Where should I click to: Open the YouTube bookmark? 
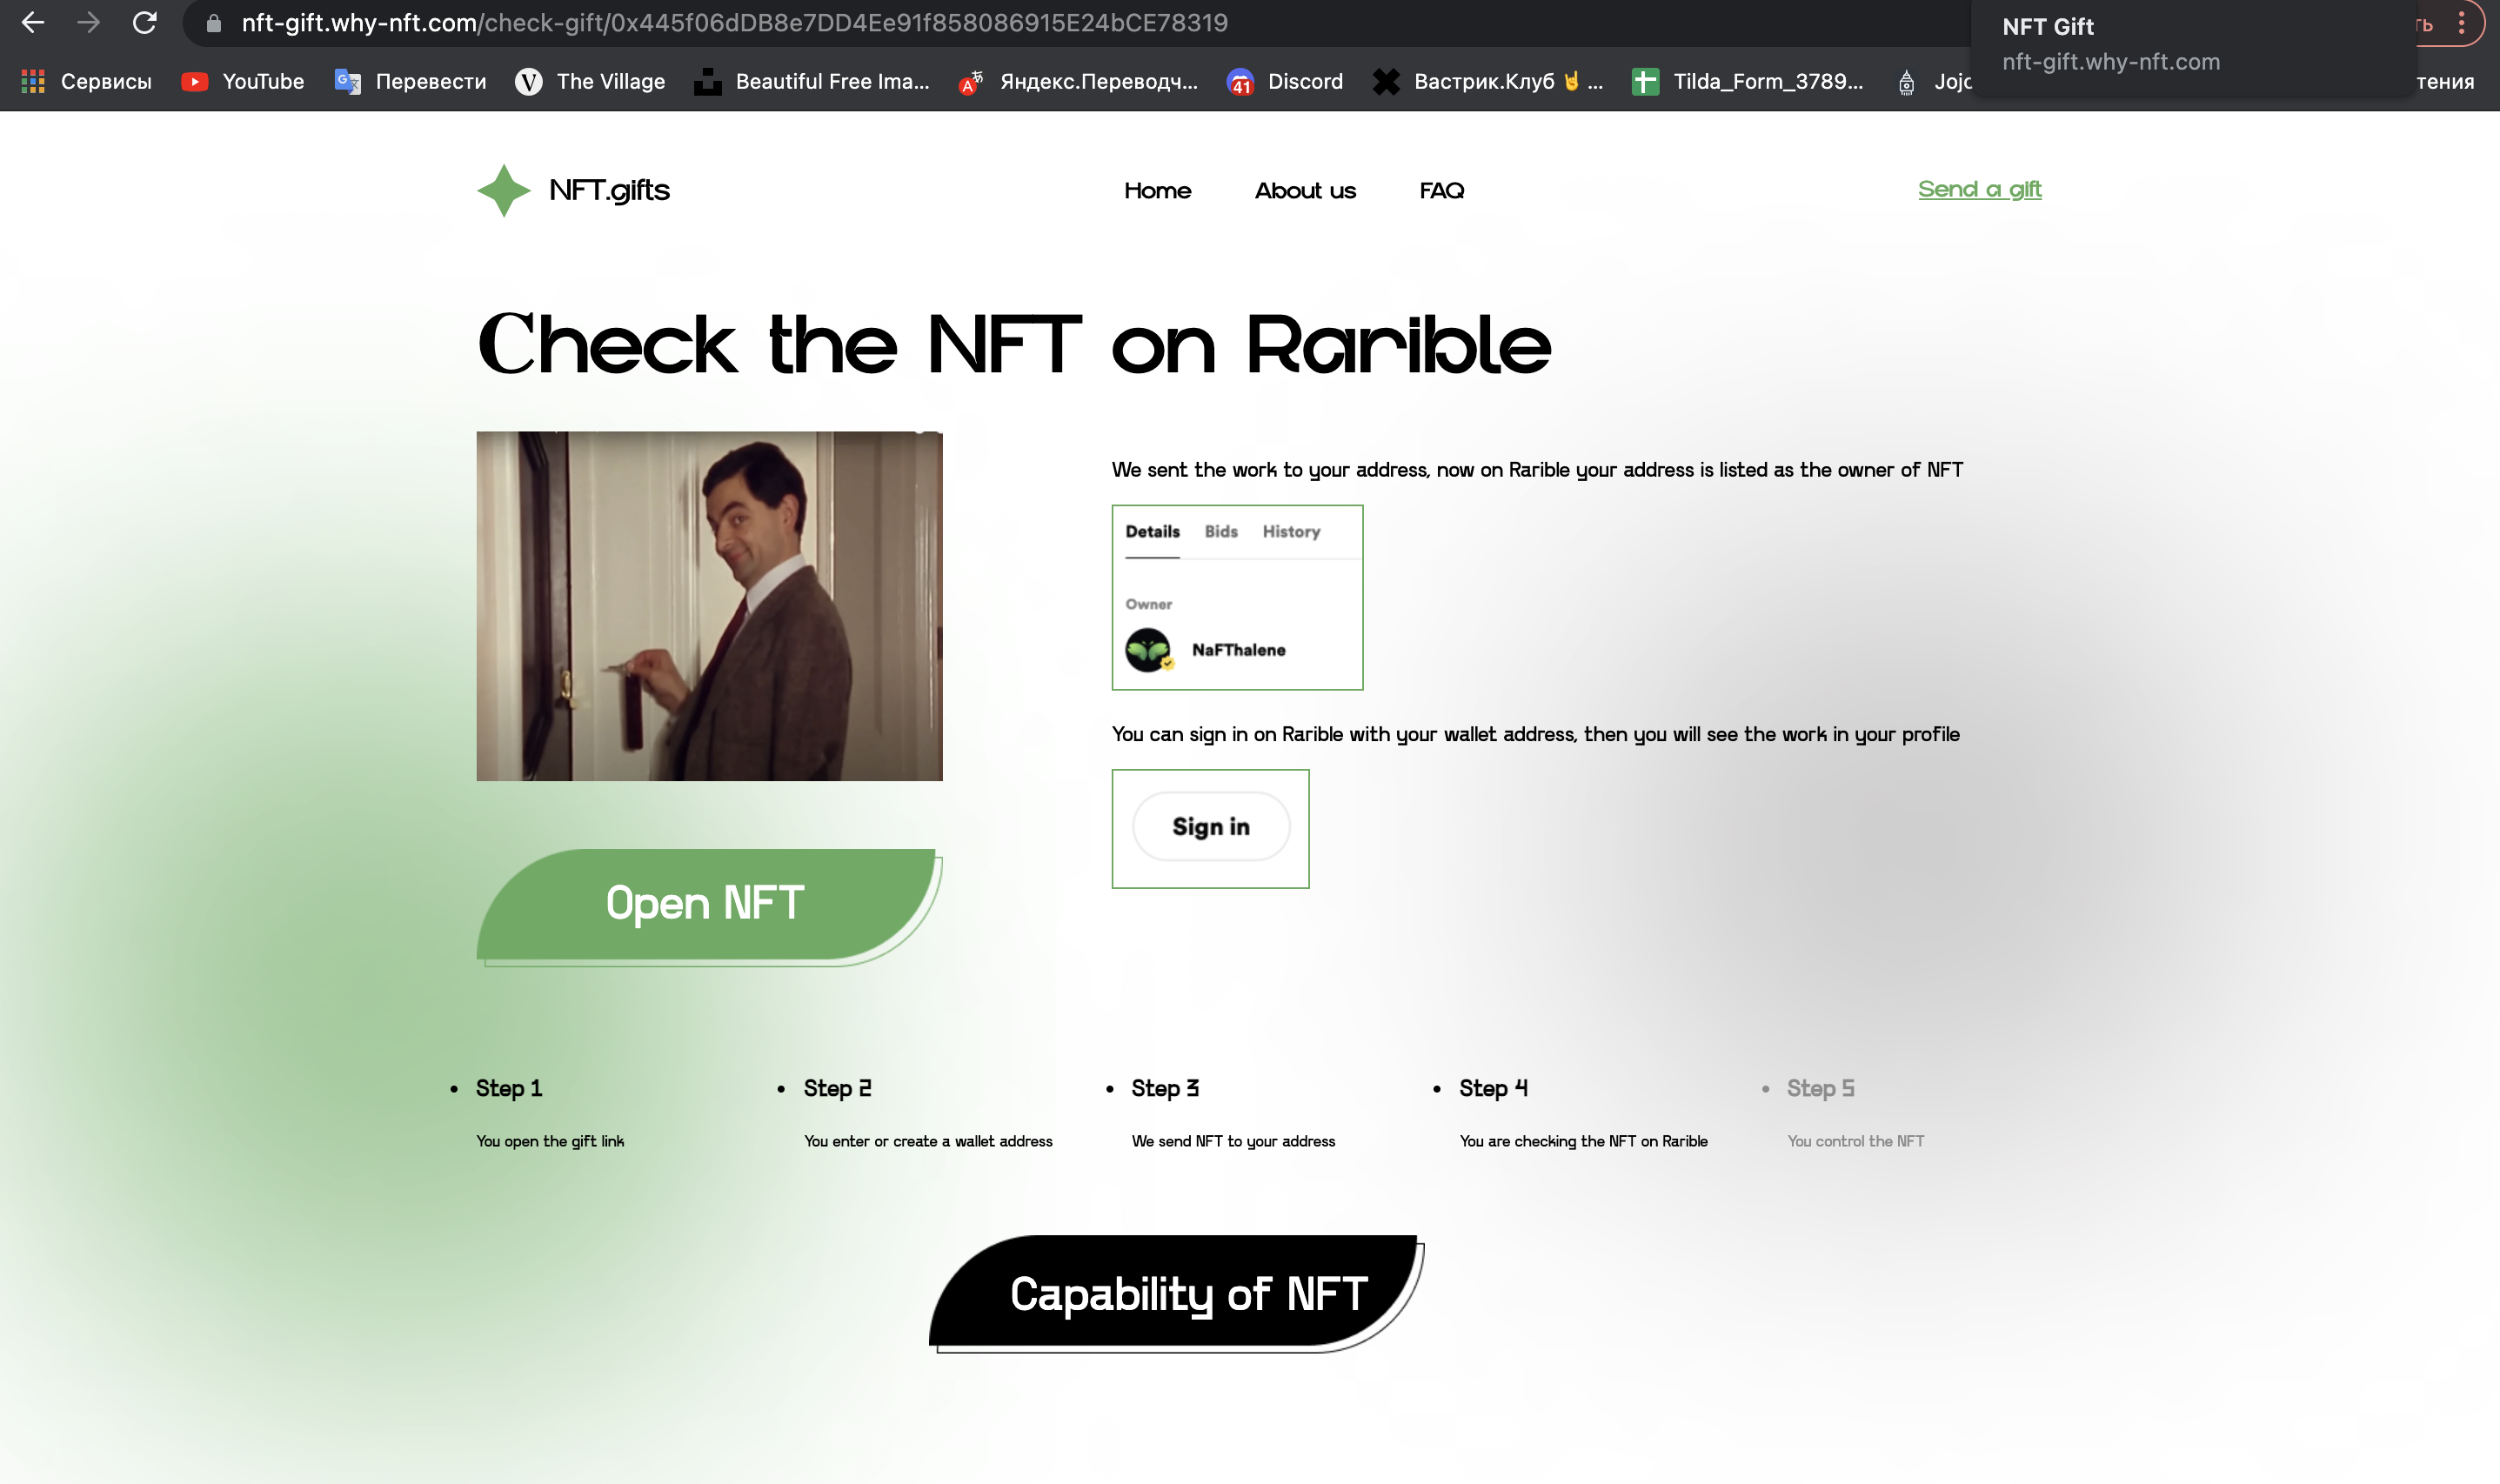[x=243, y=81]
